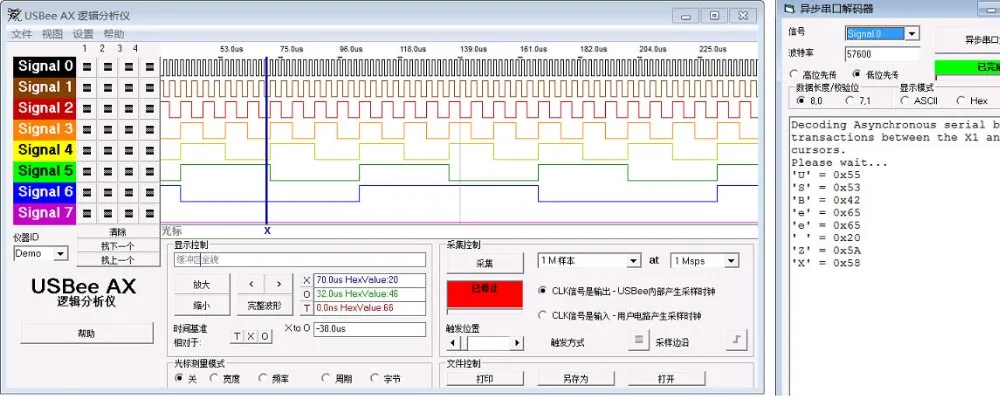1000x399 pixels.
Task: Click the 清除 clear button
Action: 118,232
